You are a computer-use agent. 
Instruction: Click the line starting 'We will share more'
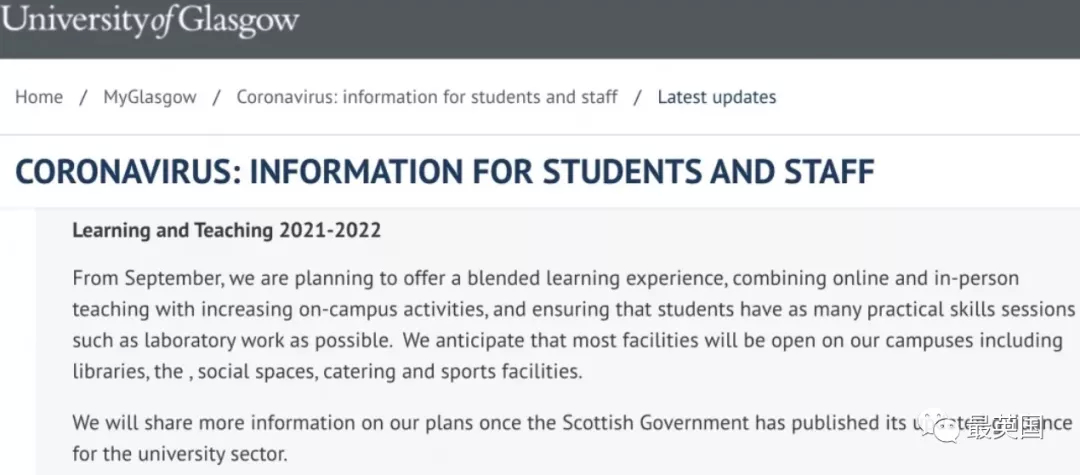point(572,422)
